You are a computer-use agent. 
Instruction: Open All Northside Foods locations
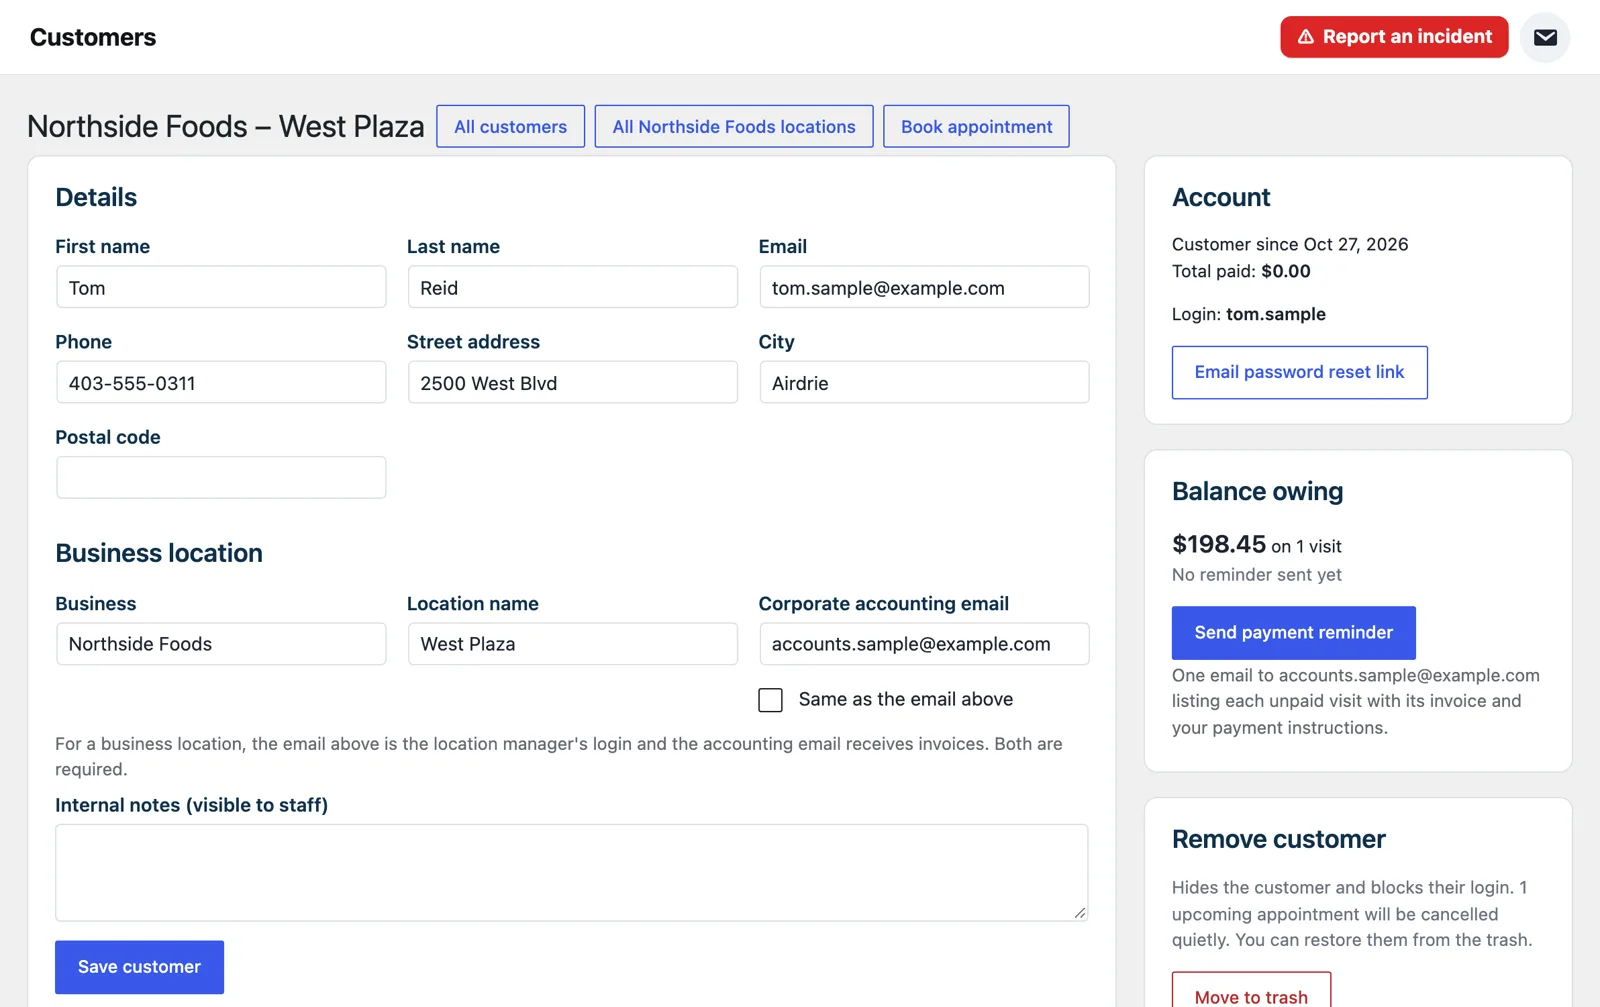[x=734, y=127]
